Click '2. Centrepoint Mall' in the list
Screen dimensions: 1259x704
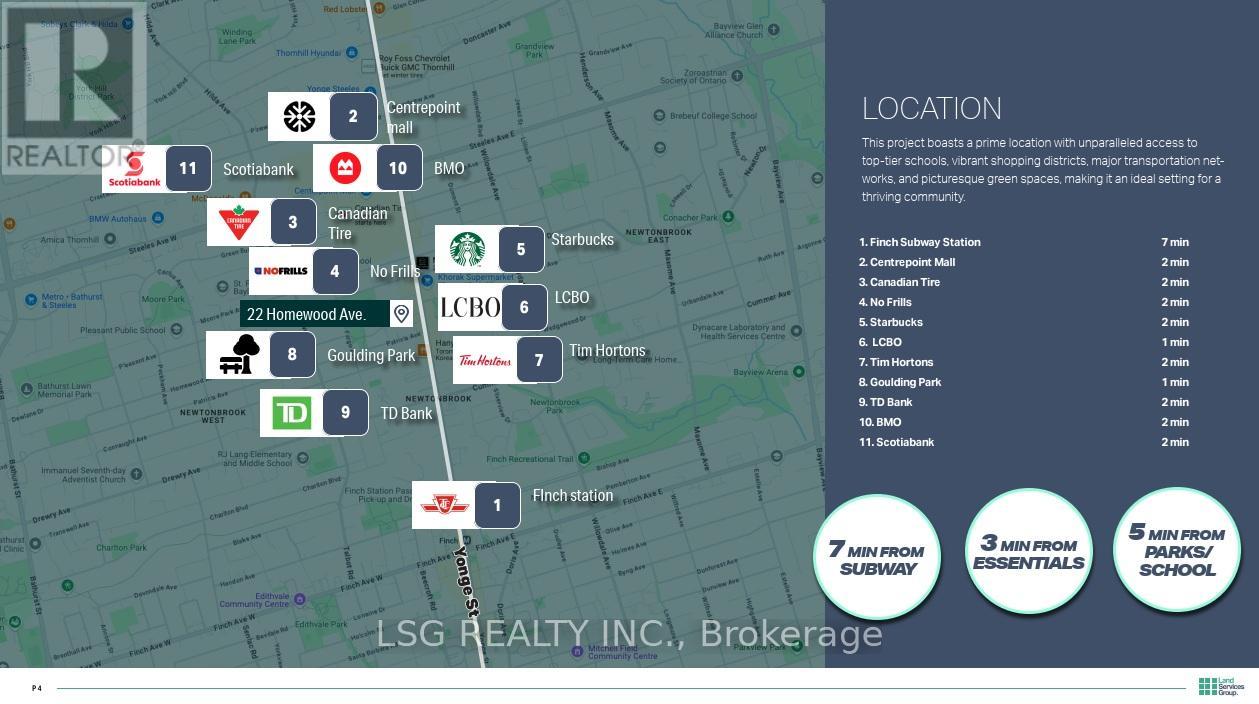coord(907,262)
